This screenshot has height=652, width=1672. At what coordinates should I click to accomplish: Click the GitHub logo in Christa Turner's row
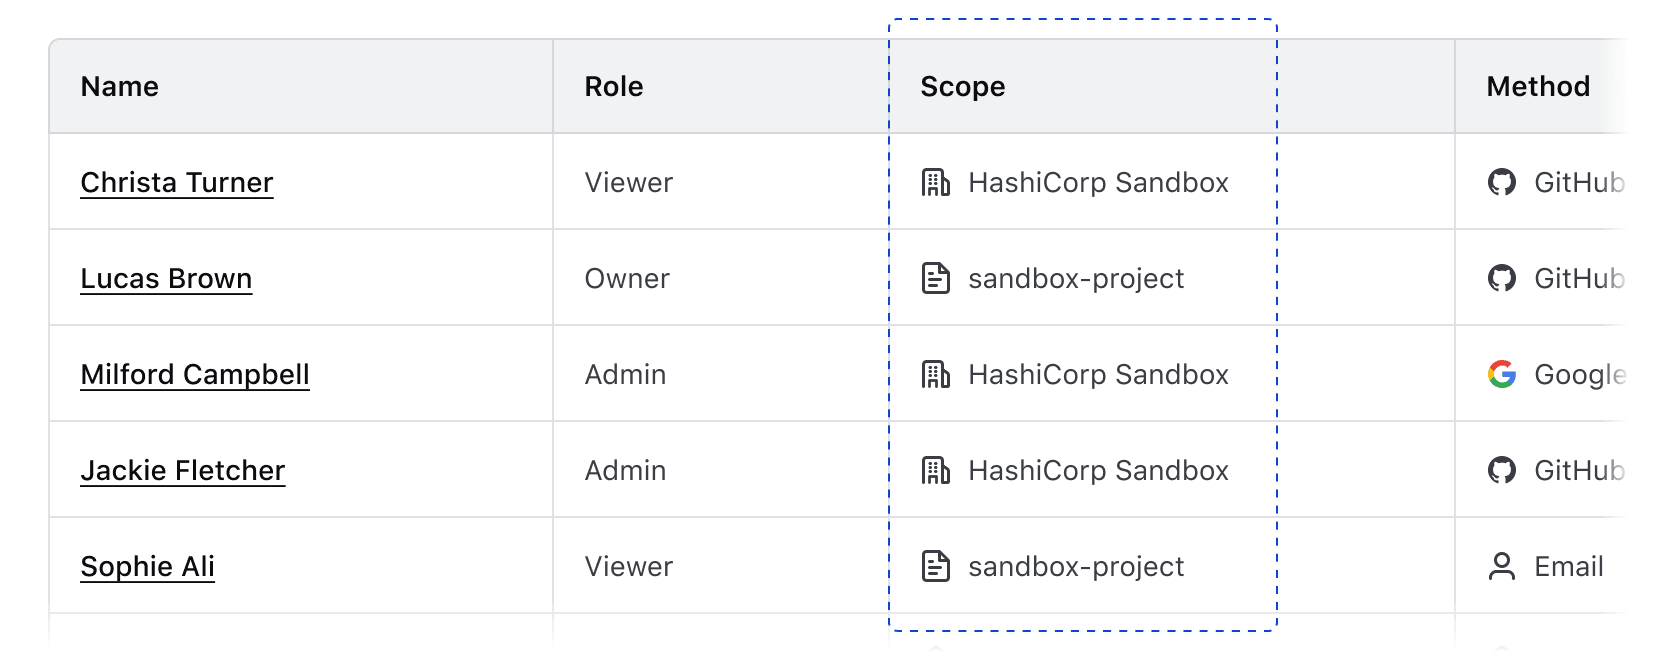click(x=1502, y=182)
